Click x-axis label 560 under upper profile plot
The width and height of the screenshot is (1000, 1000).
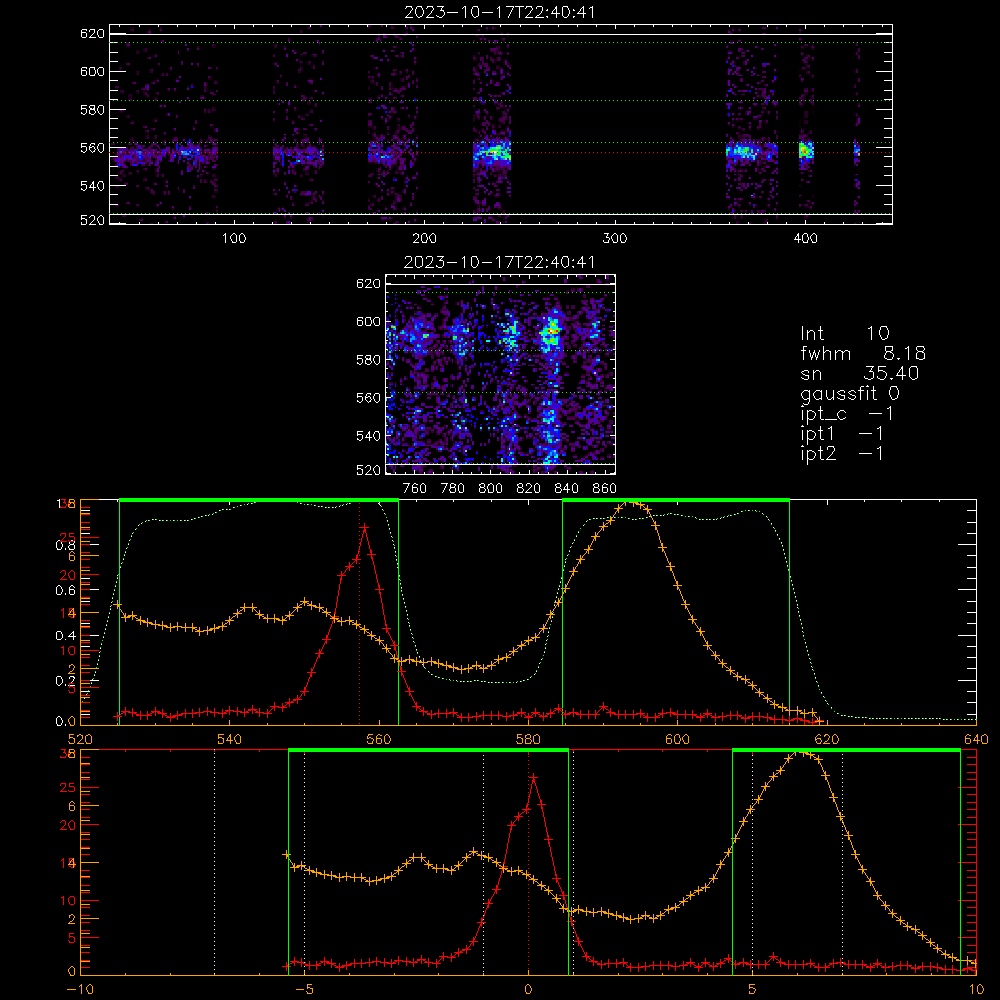click(379, 739)
